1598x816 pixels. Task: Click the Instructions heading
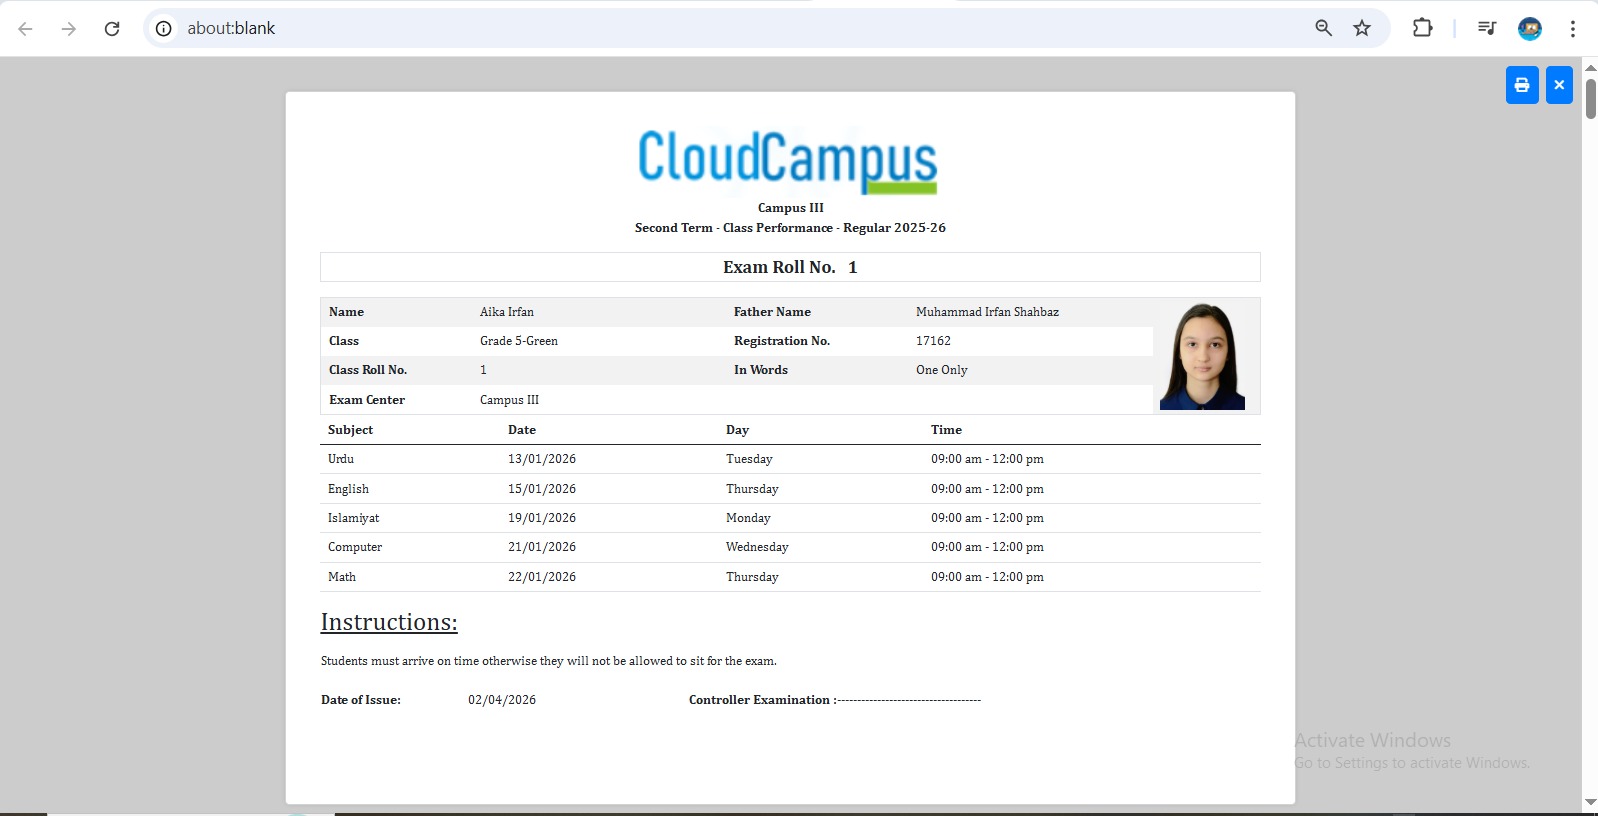[x=389, y=622]
